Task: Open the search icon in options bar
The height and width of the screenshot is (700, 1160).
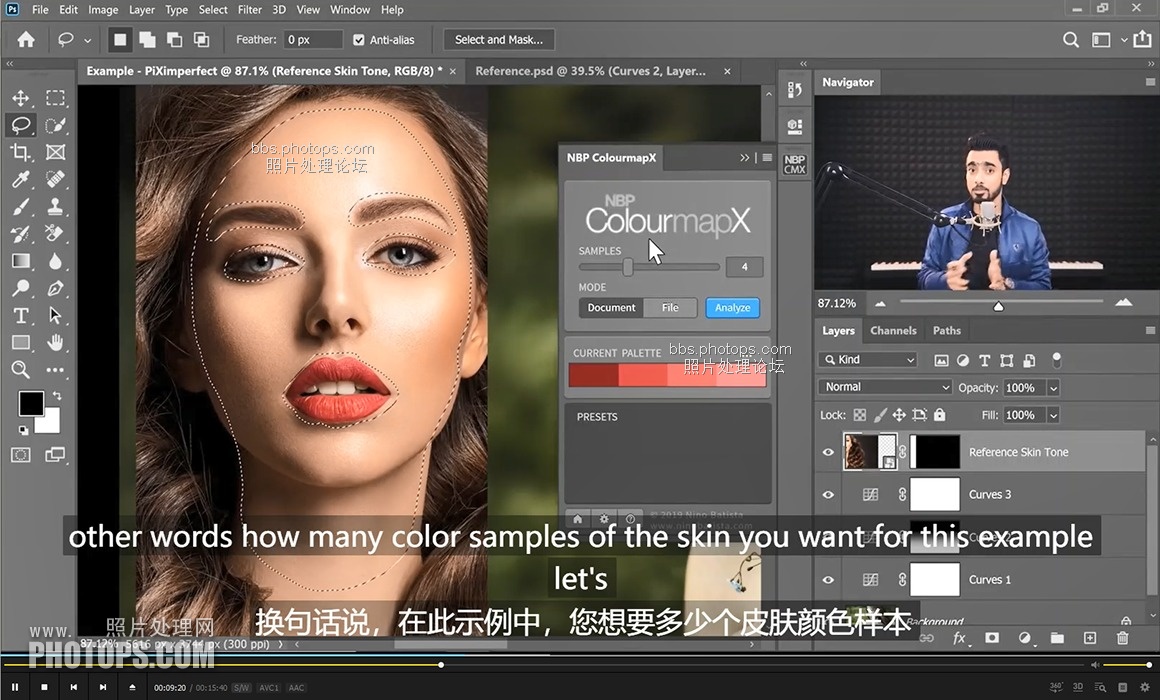Action: tap(1070, 40)
